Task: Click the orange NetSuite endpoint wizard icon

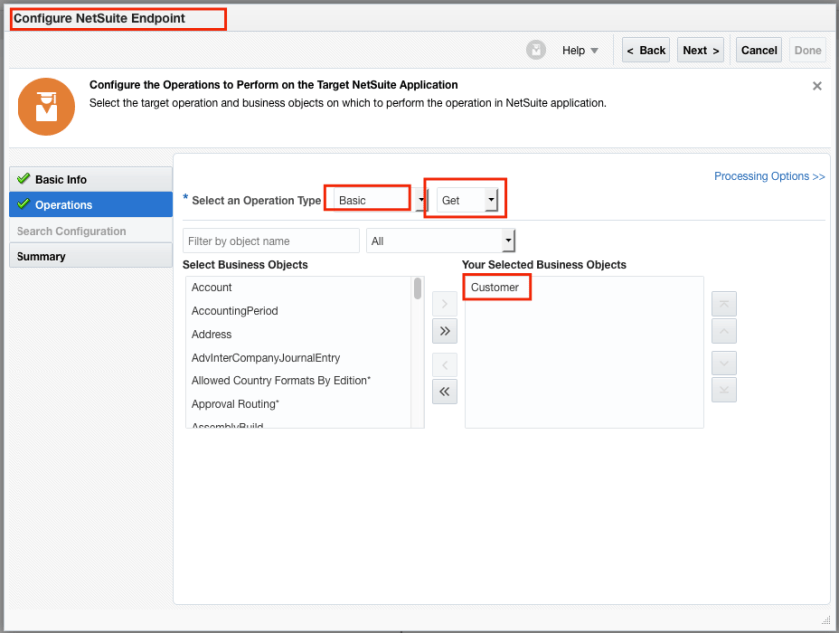Action: click(x=46, y=106)
